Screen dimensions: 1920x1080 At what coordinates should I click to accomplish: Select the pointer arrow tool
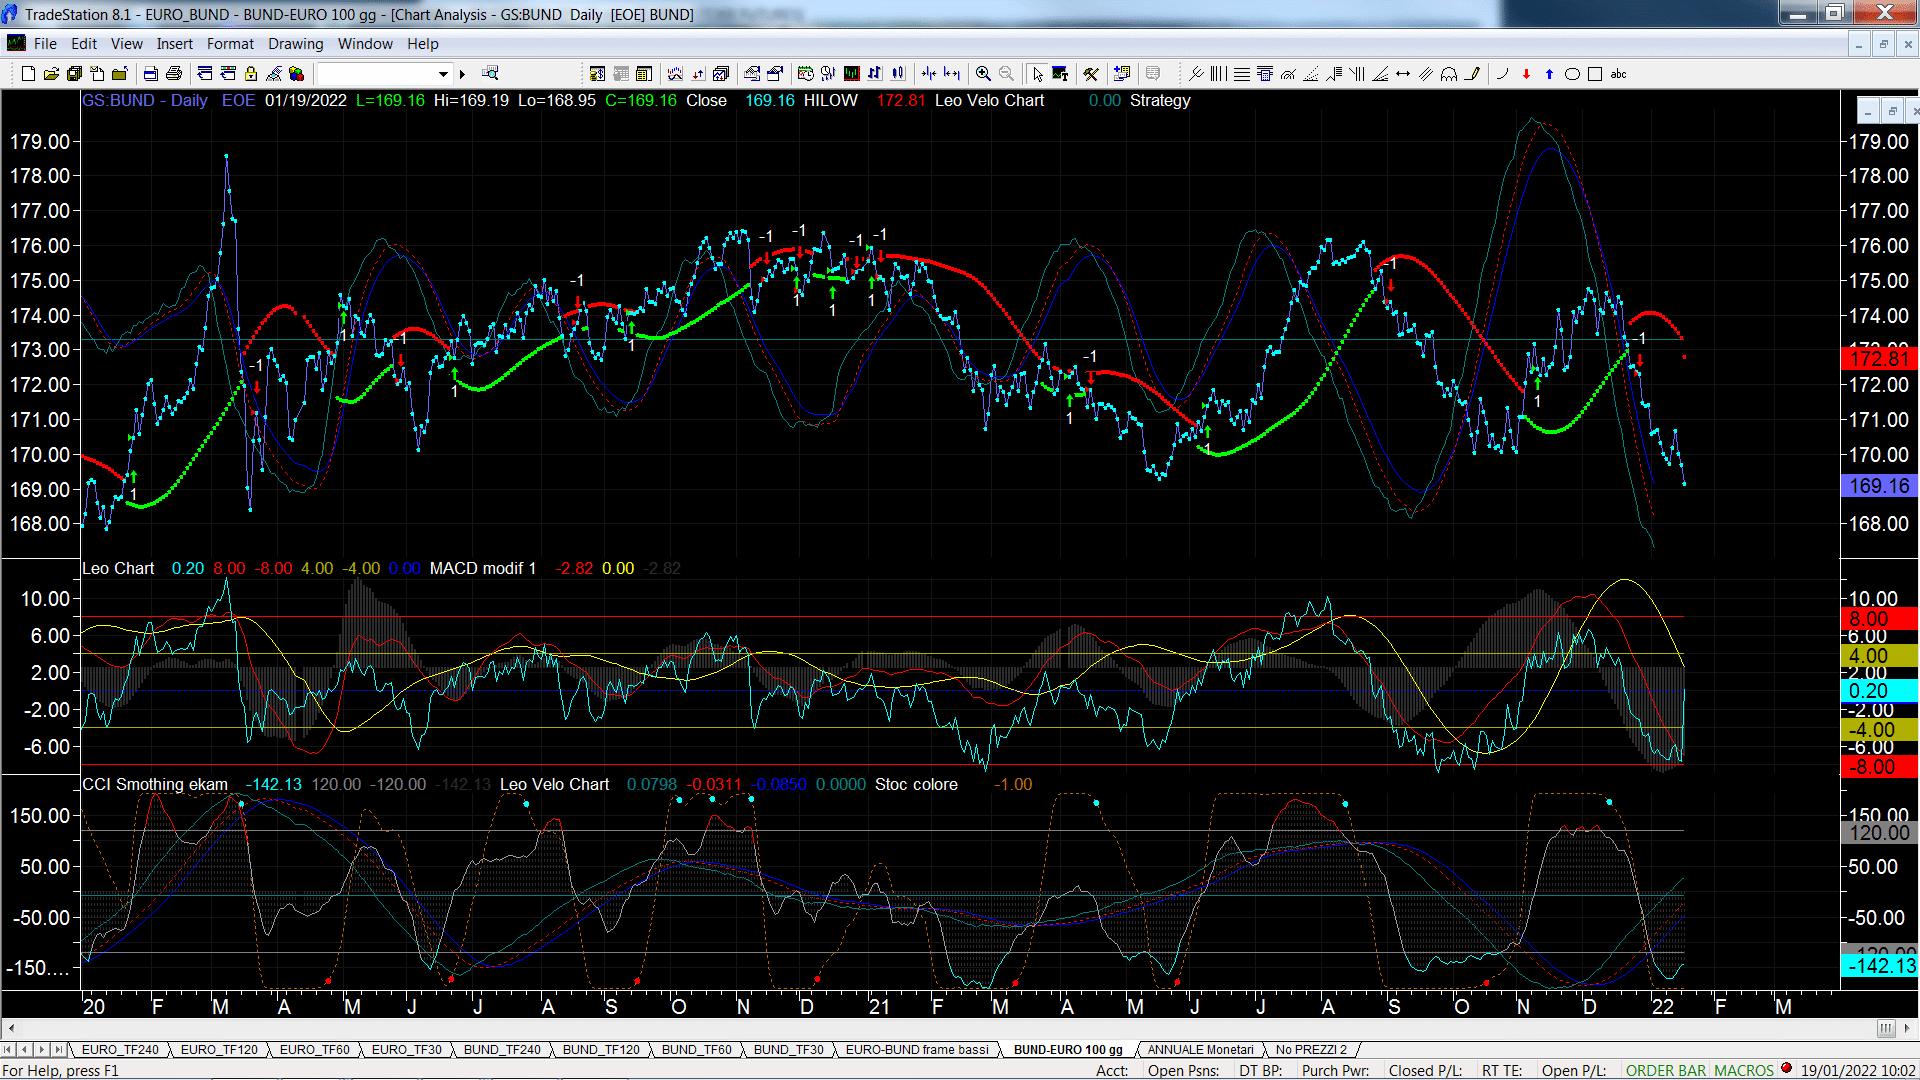[1037, 73]
